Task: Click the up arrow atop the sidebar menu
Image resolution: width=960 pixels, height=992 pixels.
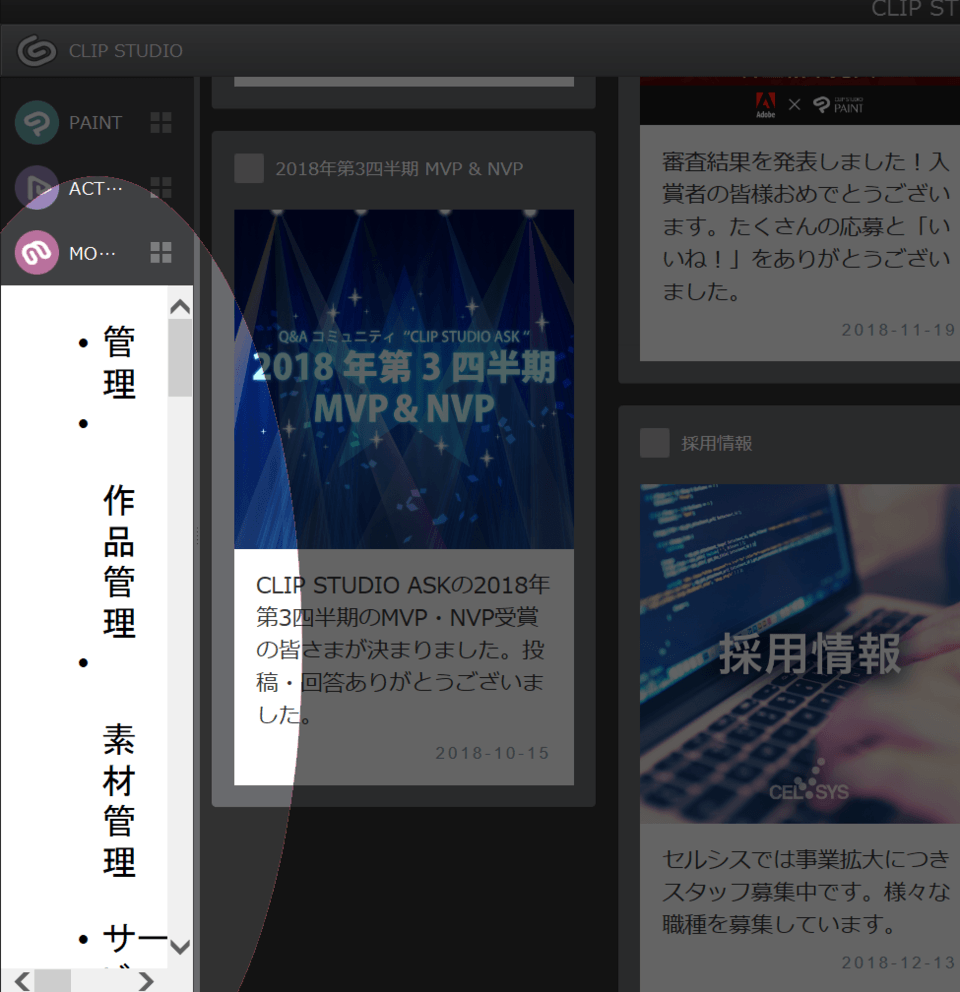Action: (180, 306)
